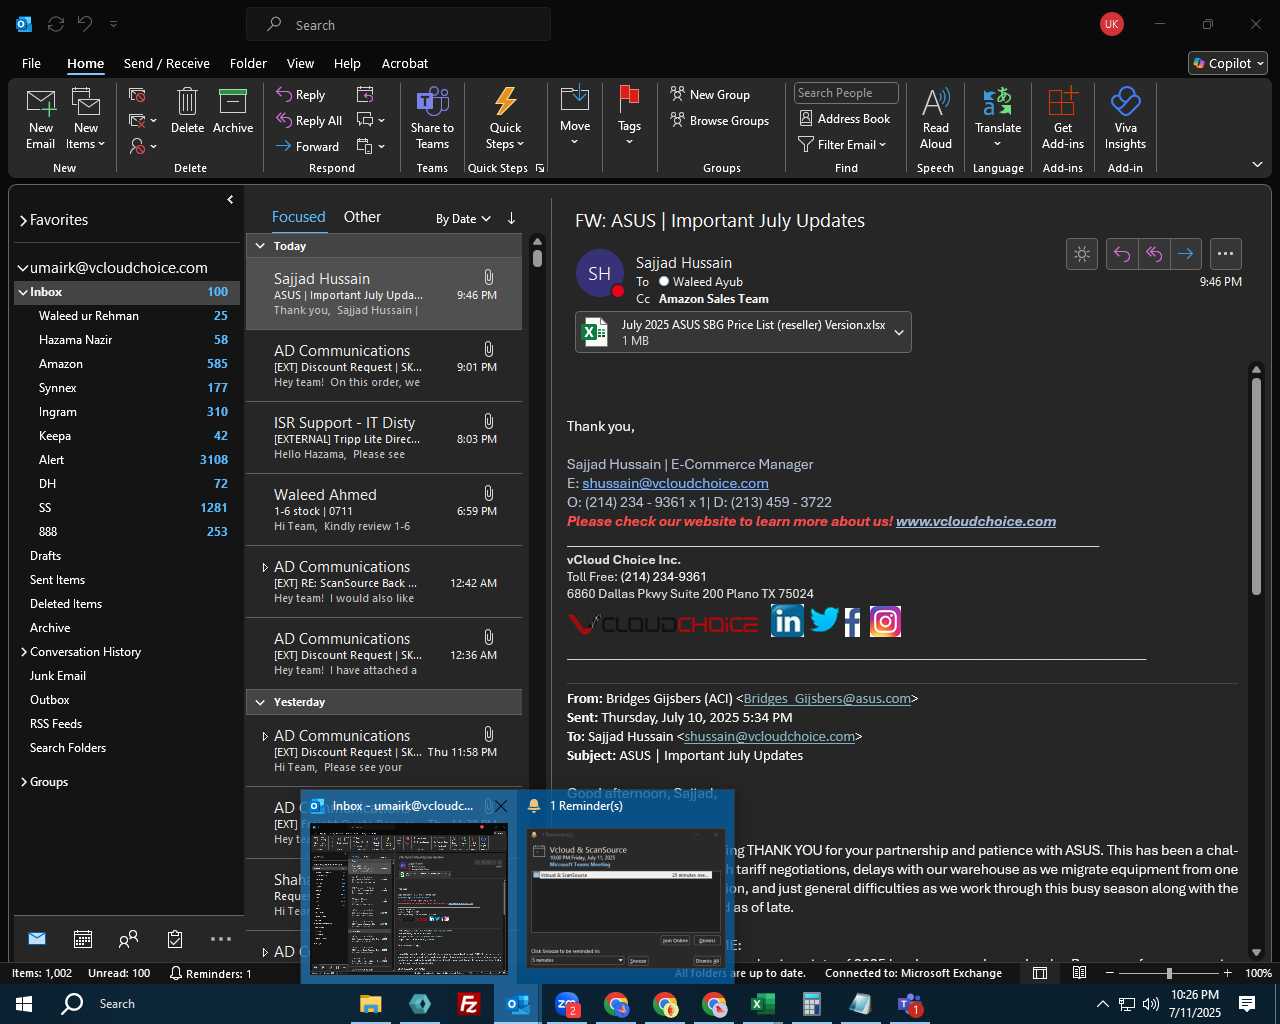Switch to Calendar view
This screenshot has width=1280, height=1024.
[x=83, y=939]
